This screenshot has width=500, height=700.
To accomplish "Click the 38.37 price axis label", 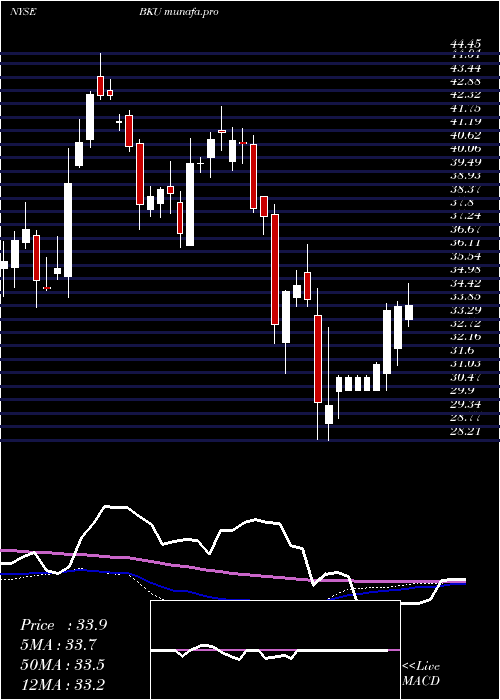I will point(466,189).
